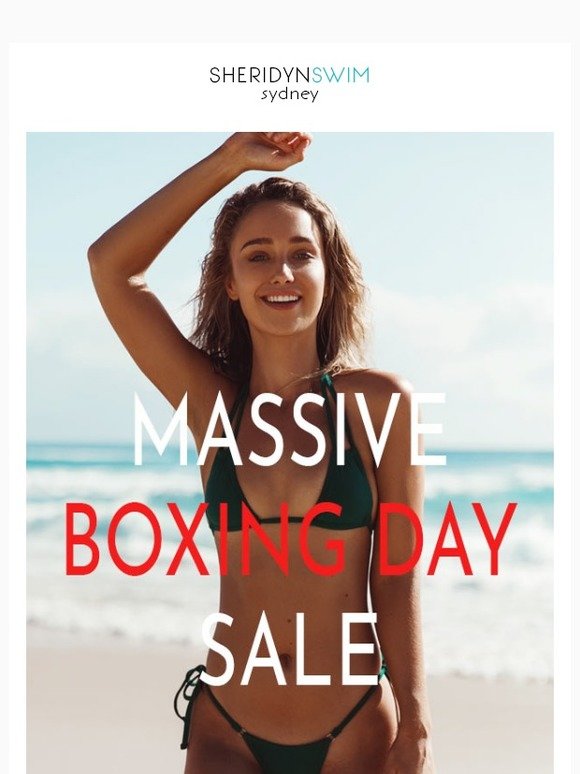580x774 pixels.
Task: Click the 'sydney' subtitle under logo
Action: coord(290,94)
